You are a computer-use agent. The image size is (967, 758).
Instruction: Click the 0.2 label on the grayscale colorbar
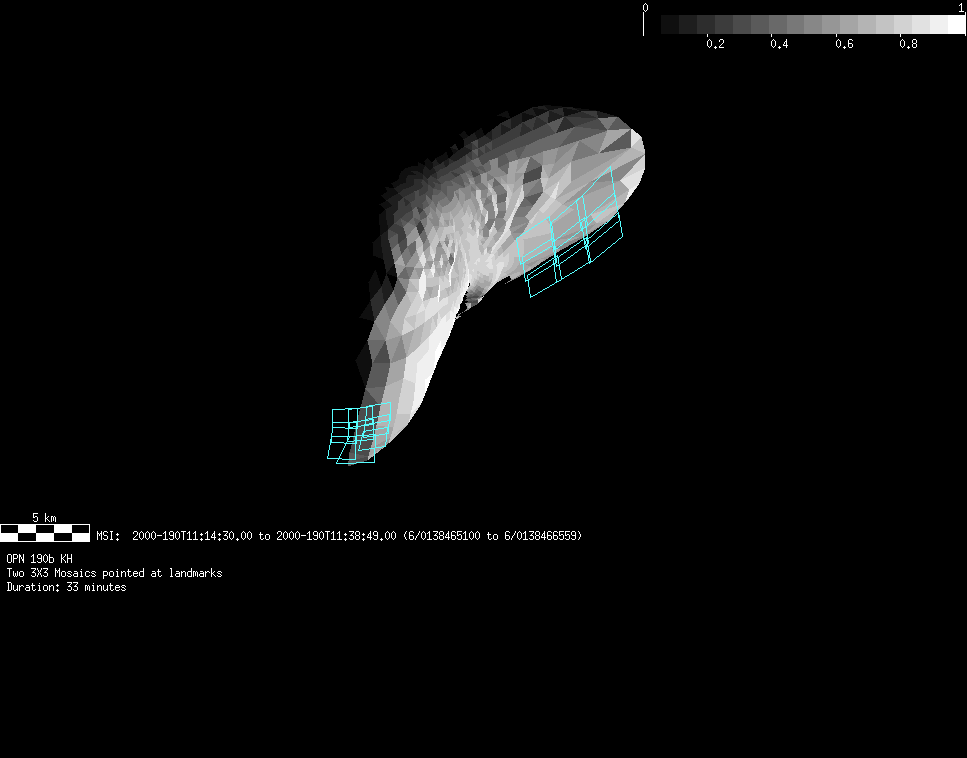click(x=715, y=44)
